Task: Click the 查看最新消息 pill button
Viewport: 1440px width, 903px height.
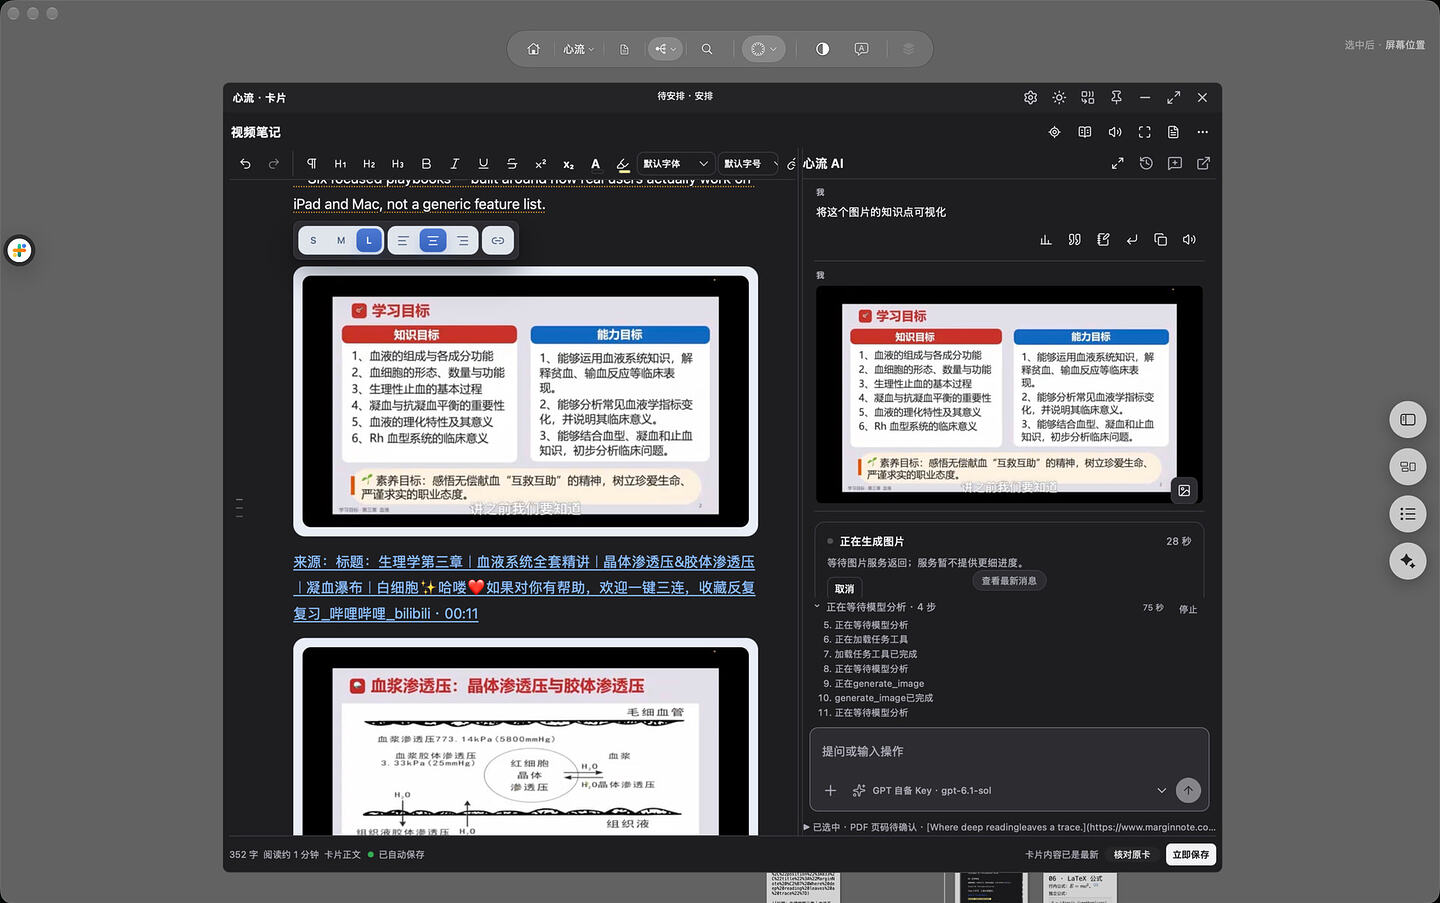Action: [x=1009, y=581]
